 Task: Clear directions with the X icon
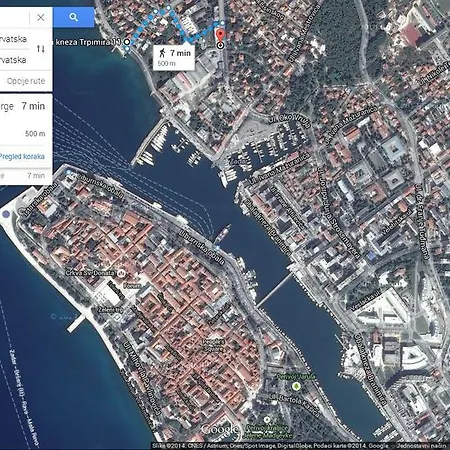coord(41,17)
